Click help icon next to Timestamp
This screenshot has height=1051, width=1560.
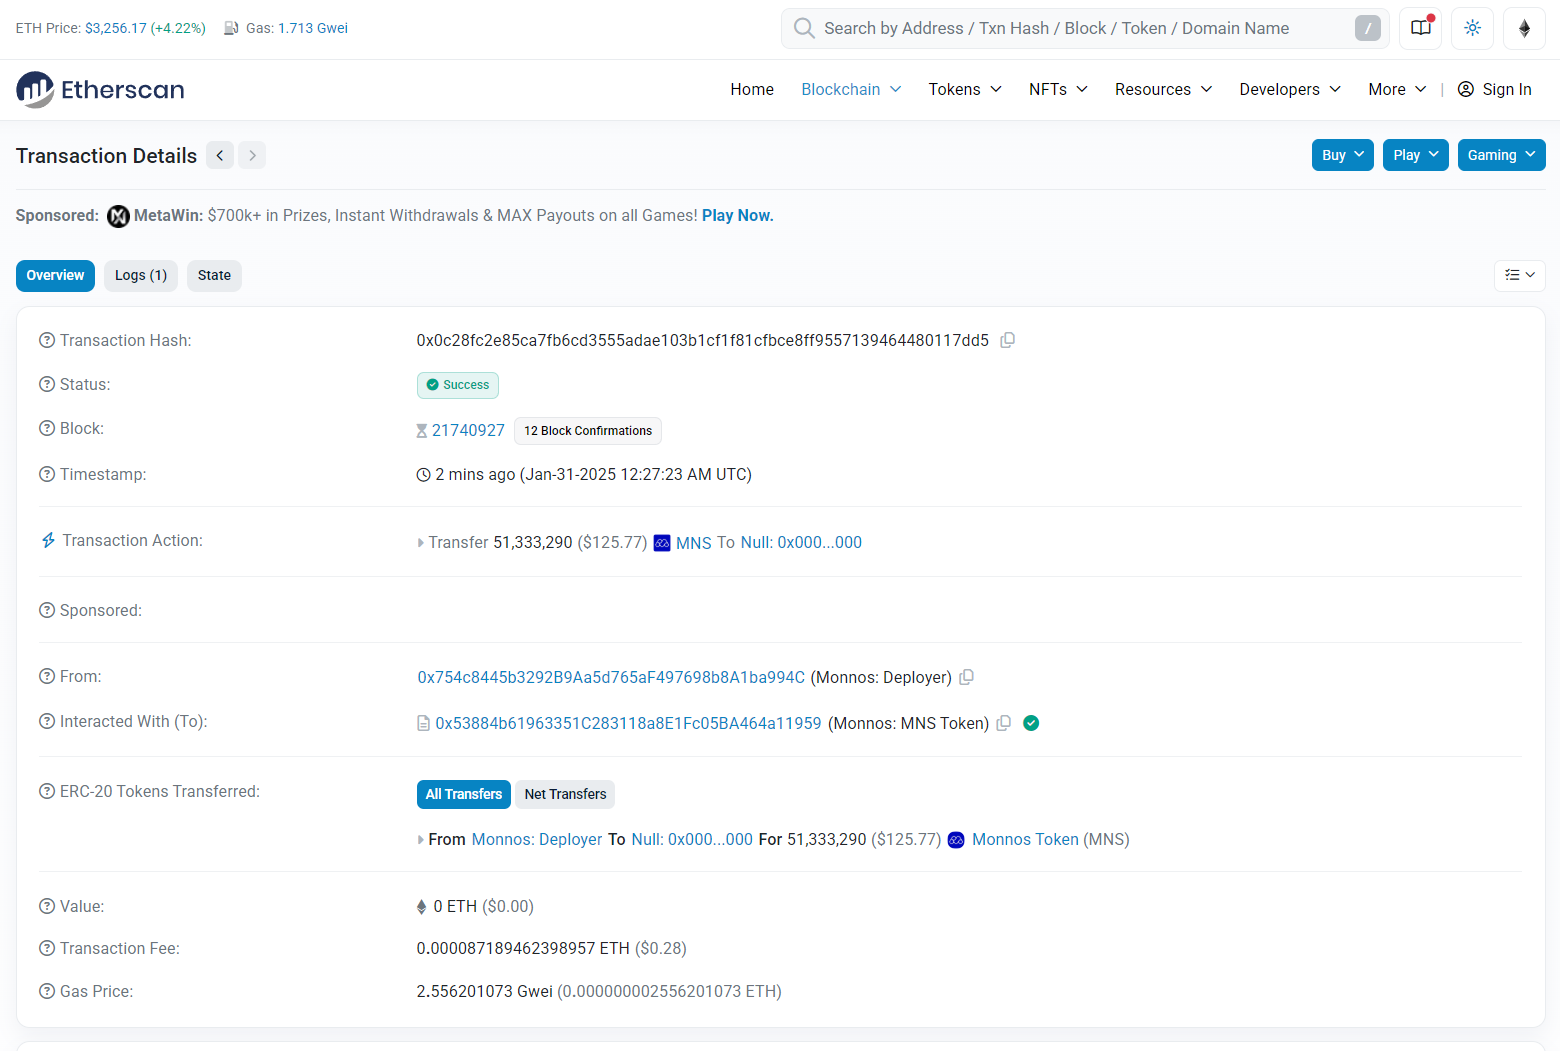pos(47,474)
